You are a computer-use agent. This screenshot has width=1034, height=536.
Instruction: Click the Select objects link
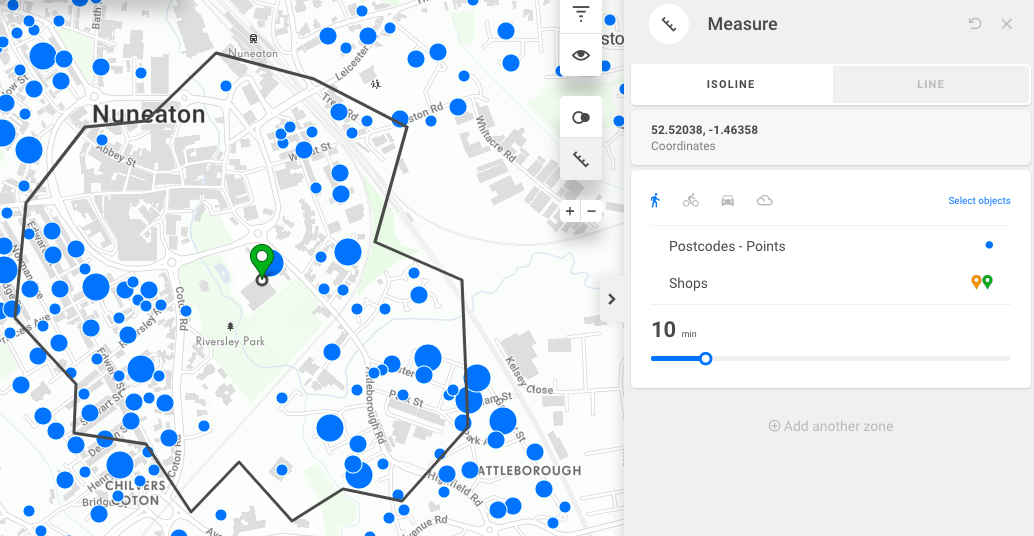click(979, 201)
